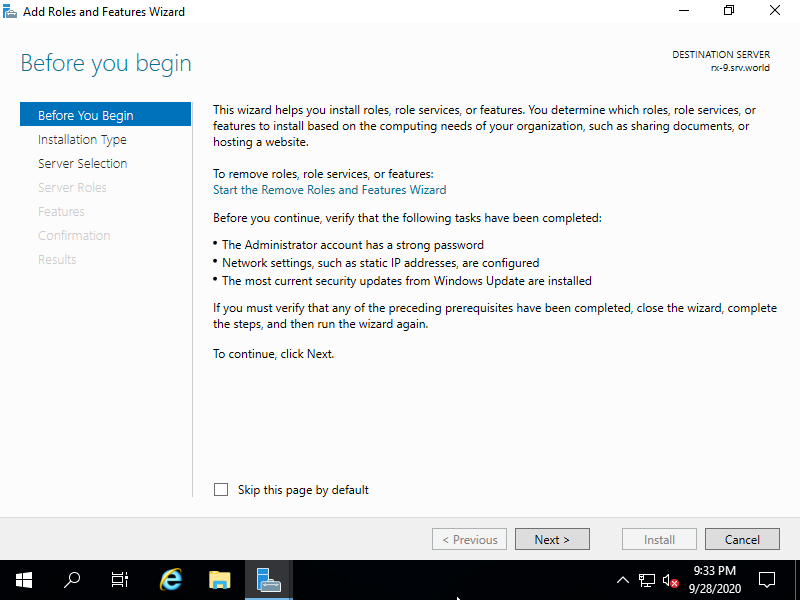The height and width of the screenshot is (600, 800).
Task: Show hidden tray icons chevron
Action: tap(622, 580)
